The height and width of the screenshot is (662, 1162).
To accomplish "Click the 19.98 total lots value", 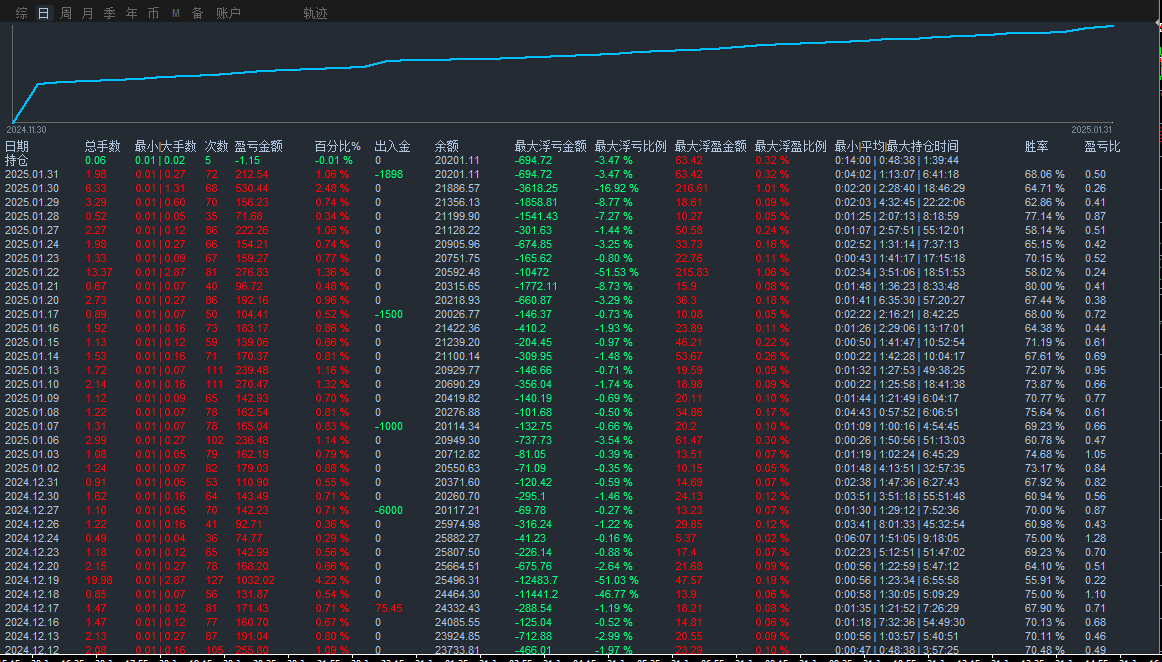I will [99, 580].
